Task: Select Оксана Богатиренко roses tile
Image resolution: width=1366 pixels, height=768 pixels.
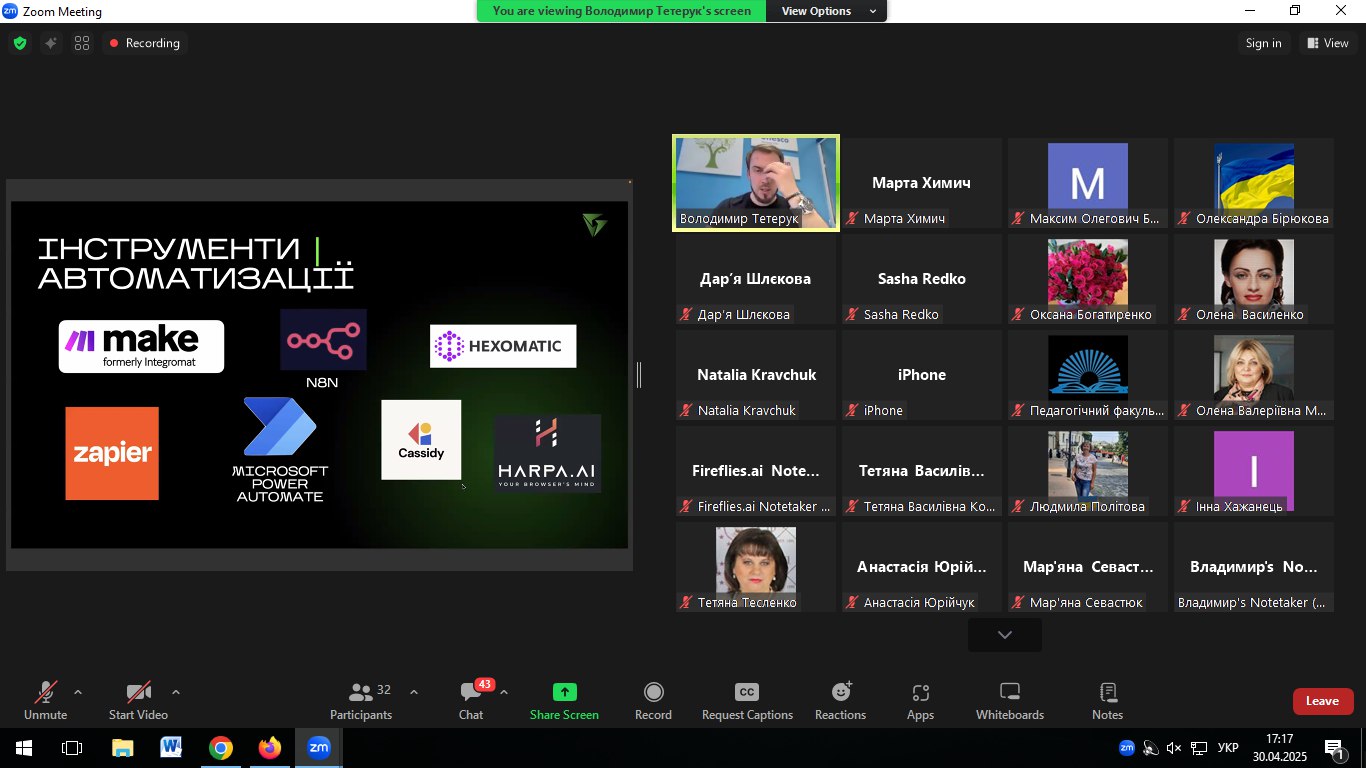Action: click(x=1088, y=279)
